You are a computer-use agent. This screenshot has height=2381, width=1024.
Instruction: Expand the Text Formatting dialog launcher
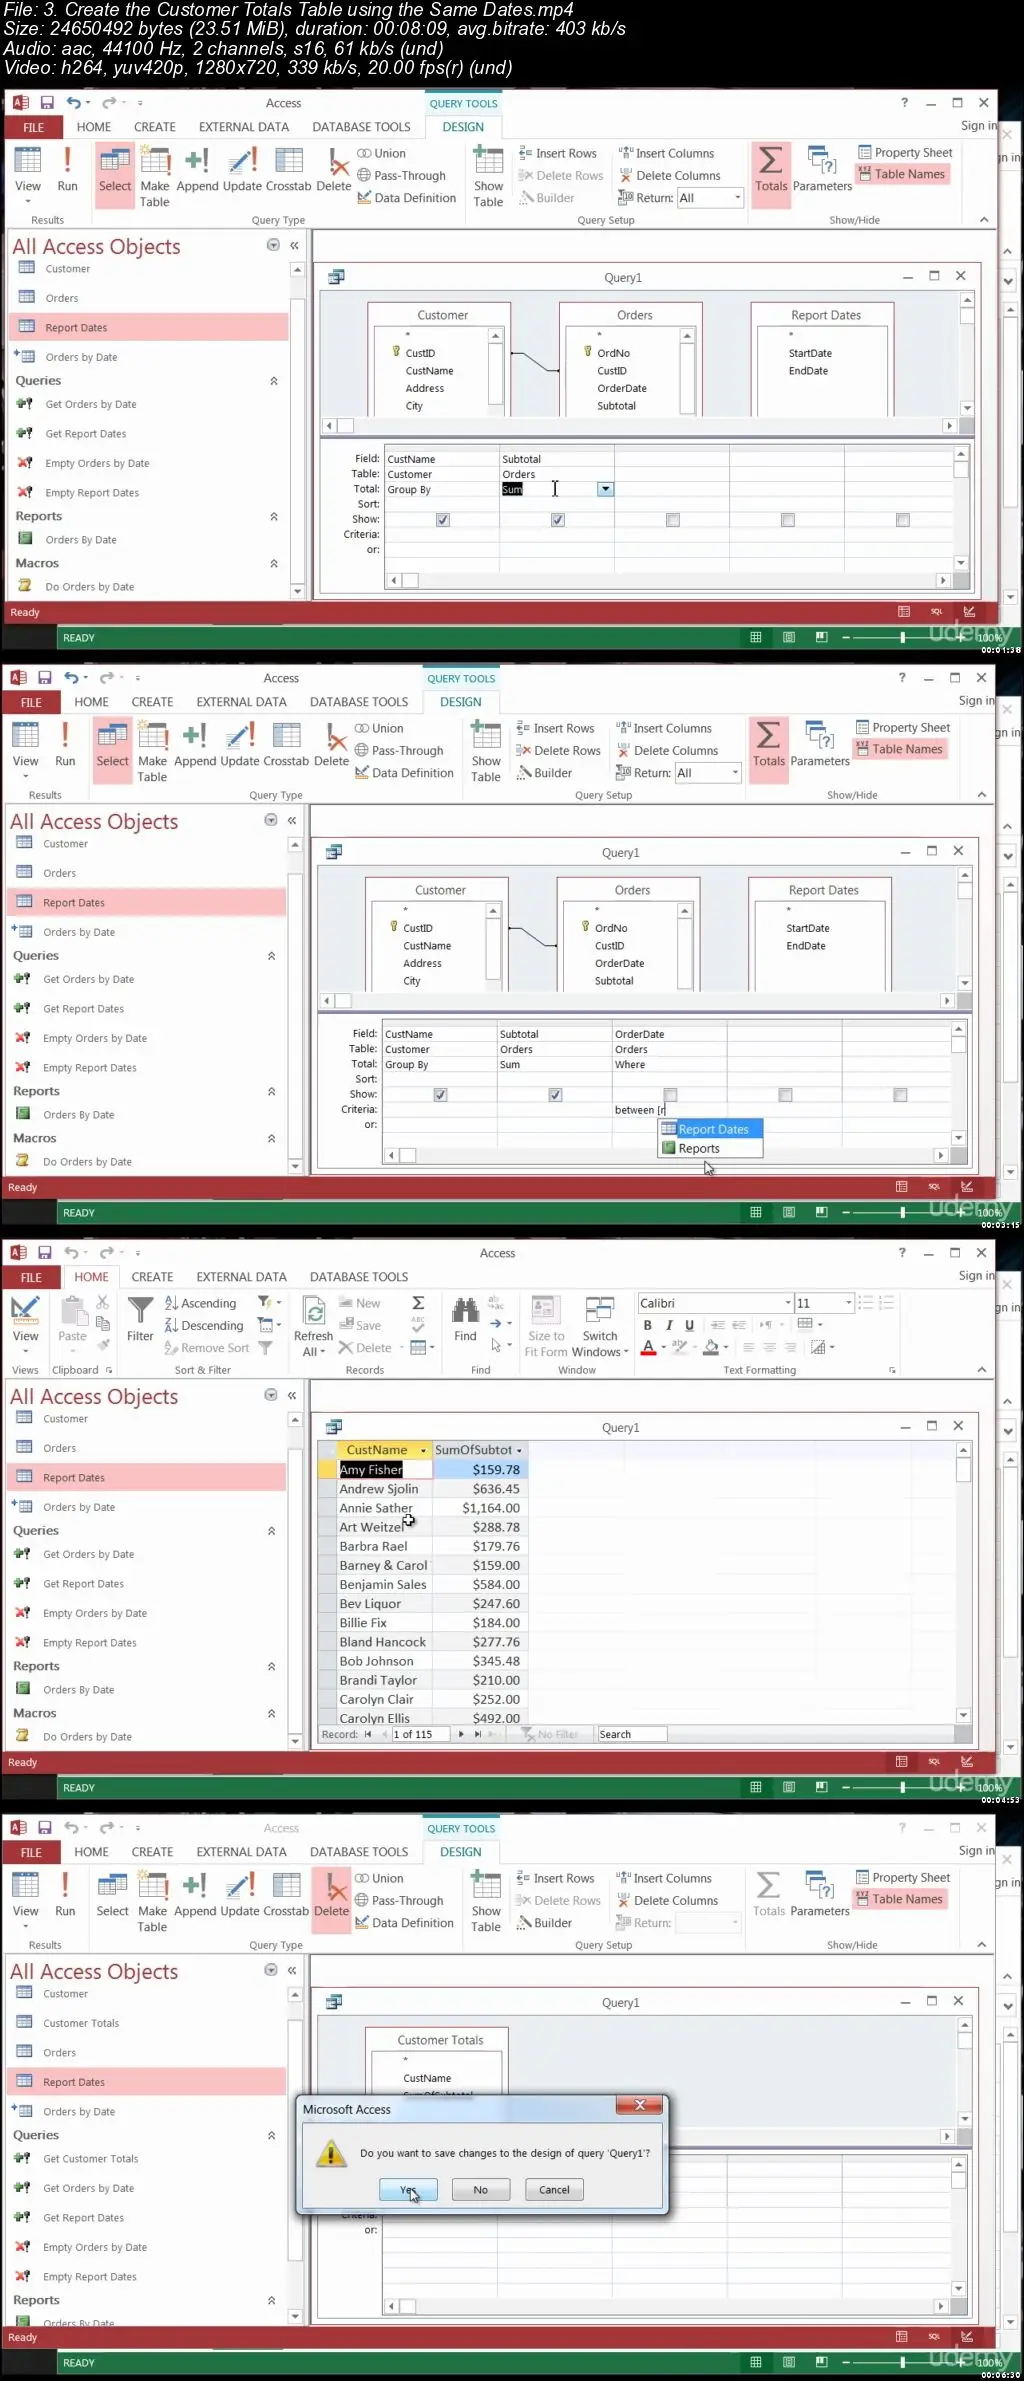tap(892, 1370)
